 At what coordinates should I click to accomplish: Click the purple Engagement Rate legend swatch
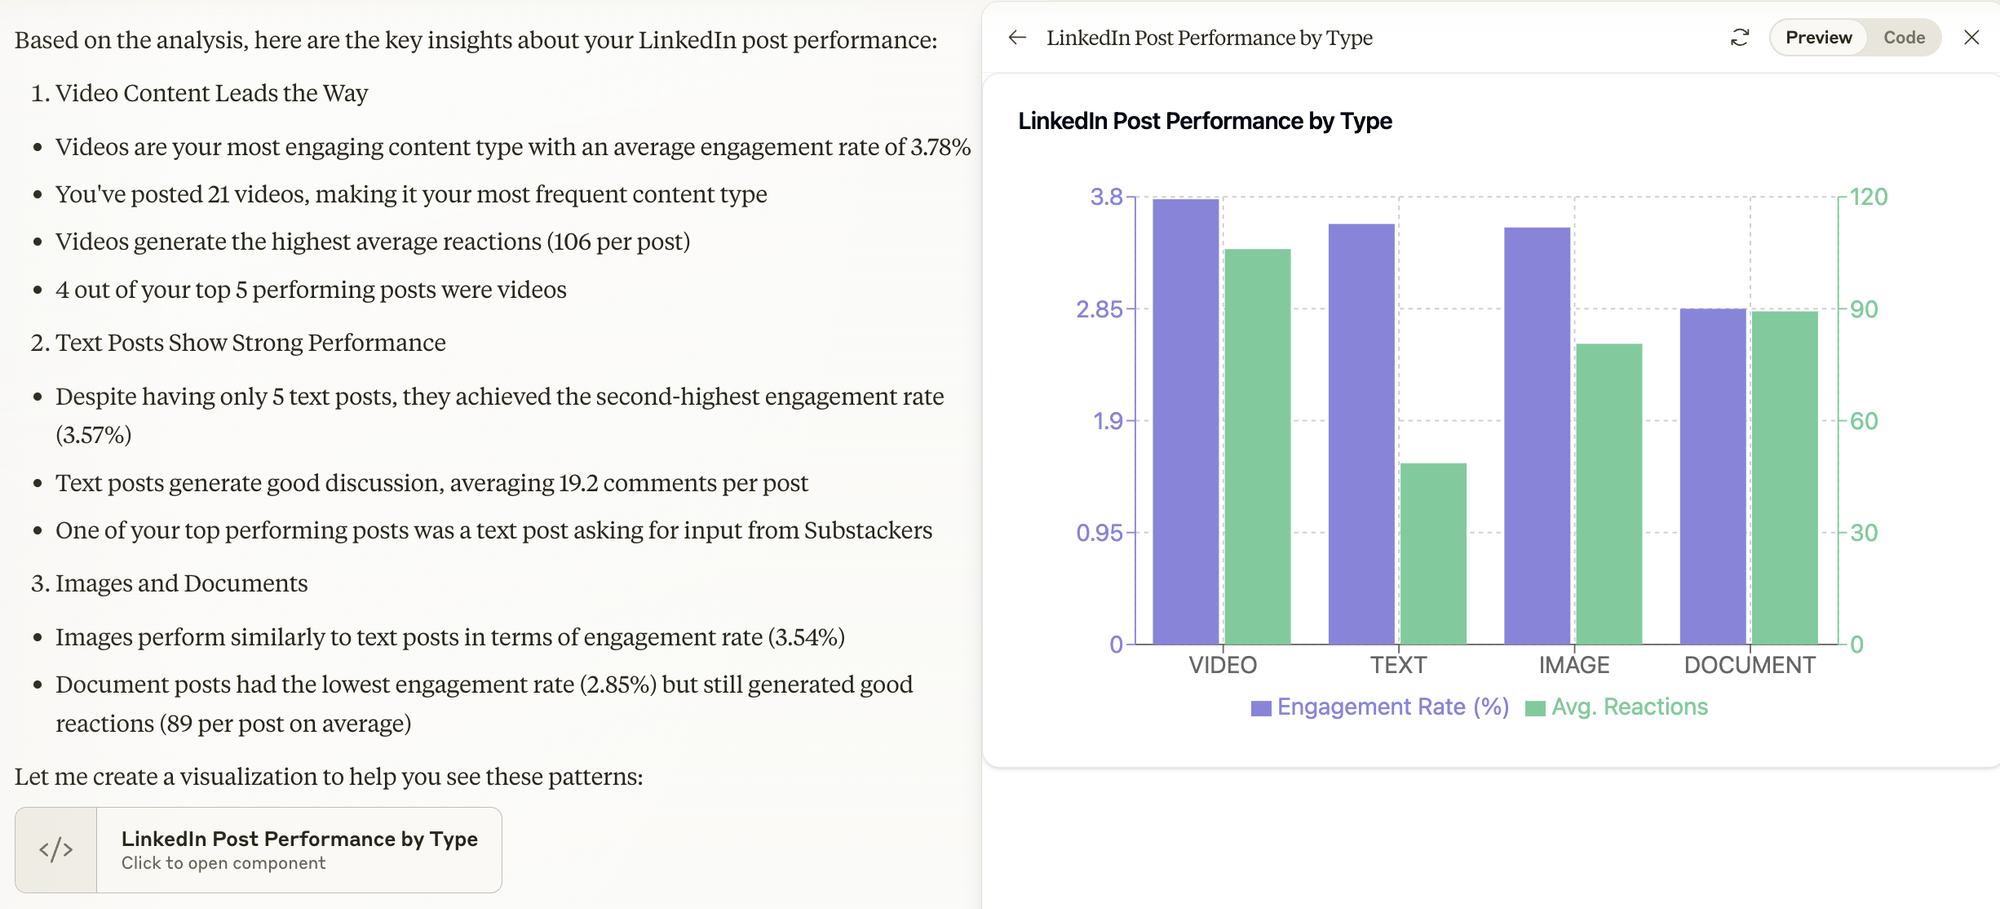click(1261, 708)
